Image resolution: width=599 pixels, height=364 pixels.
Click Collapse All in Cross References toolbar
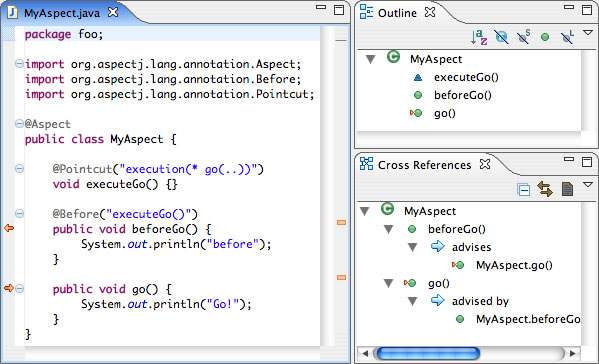523,189
